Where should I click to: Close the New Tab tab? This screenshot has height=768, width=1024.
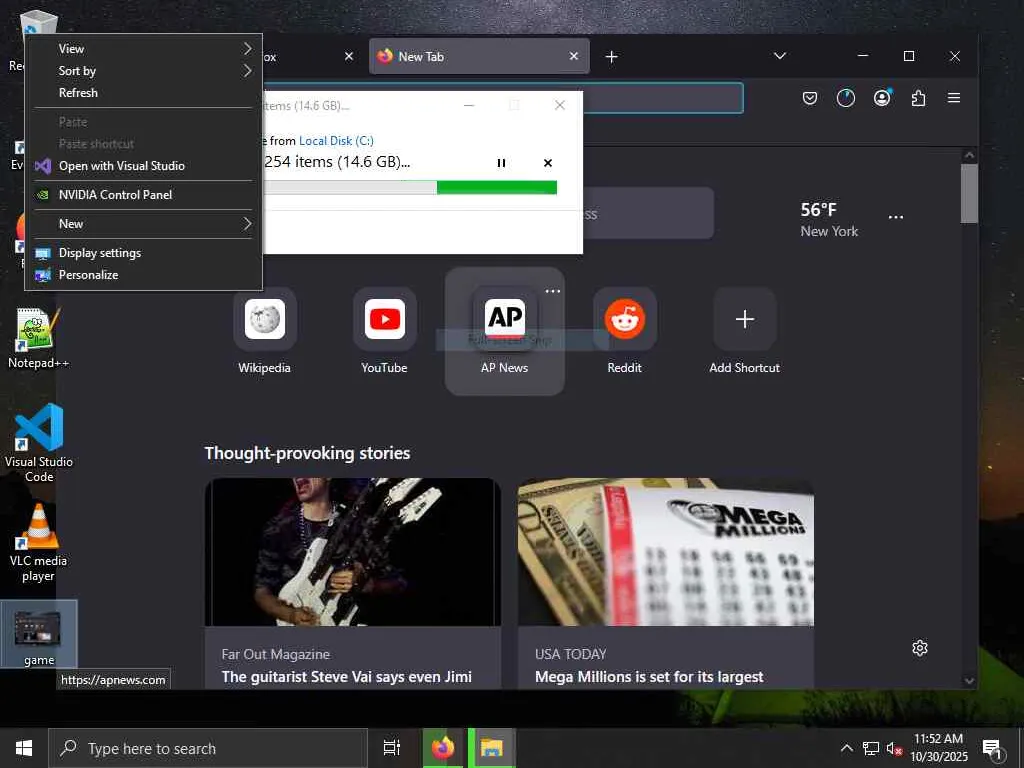pyautogui.click(x=574, y=56)
